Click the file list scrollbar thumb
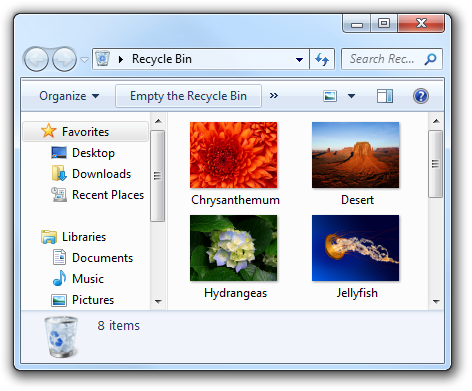The width and height of the screenshot is (472, 391). click(435, 164)
